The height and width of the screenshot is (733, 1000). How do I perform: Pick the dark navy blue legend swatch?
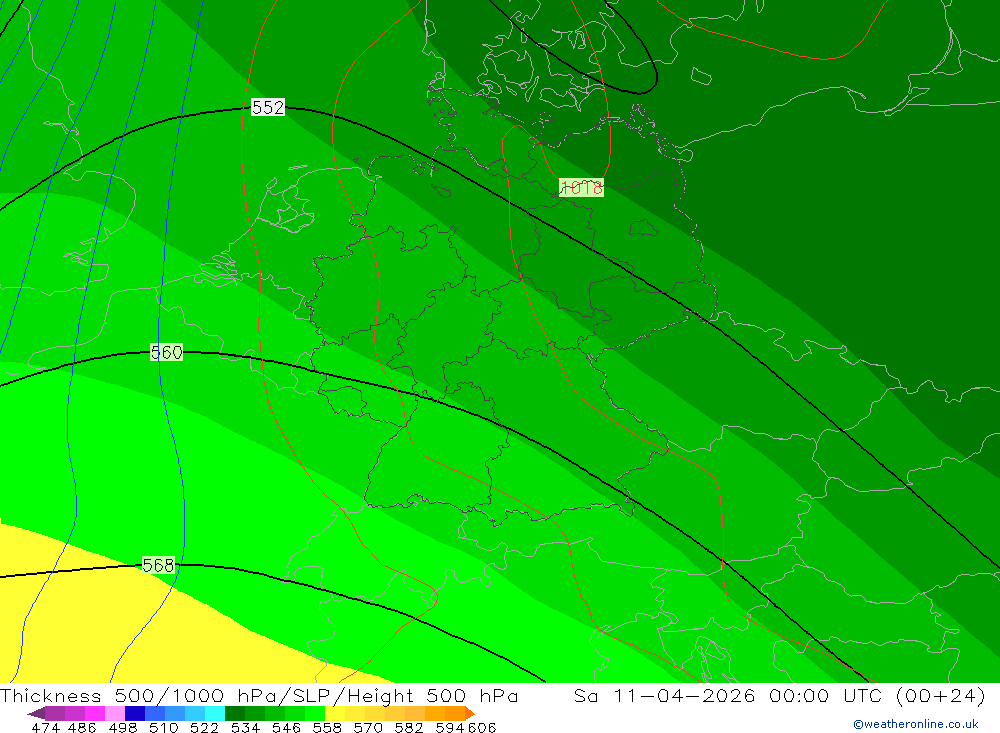[135, 713]
